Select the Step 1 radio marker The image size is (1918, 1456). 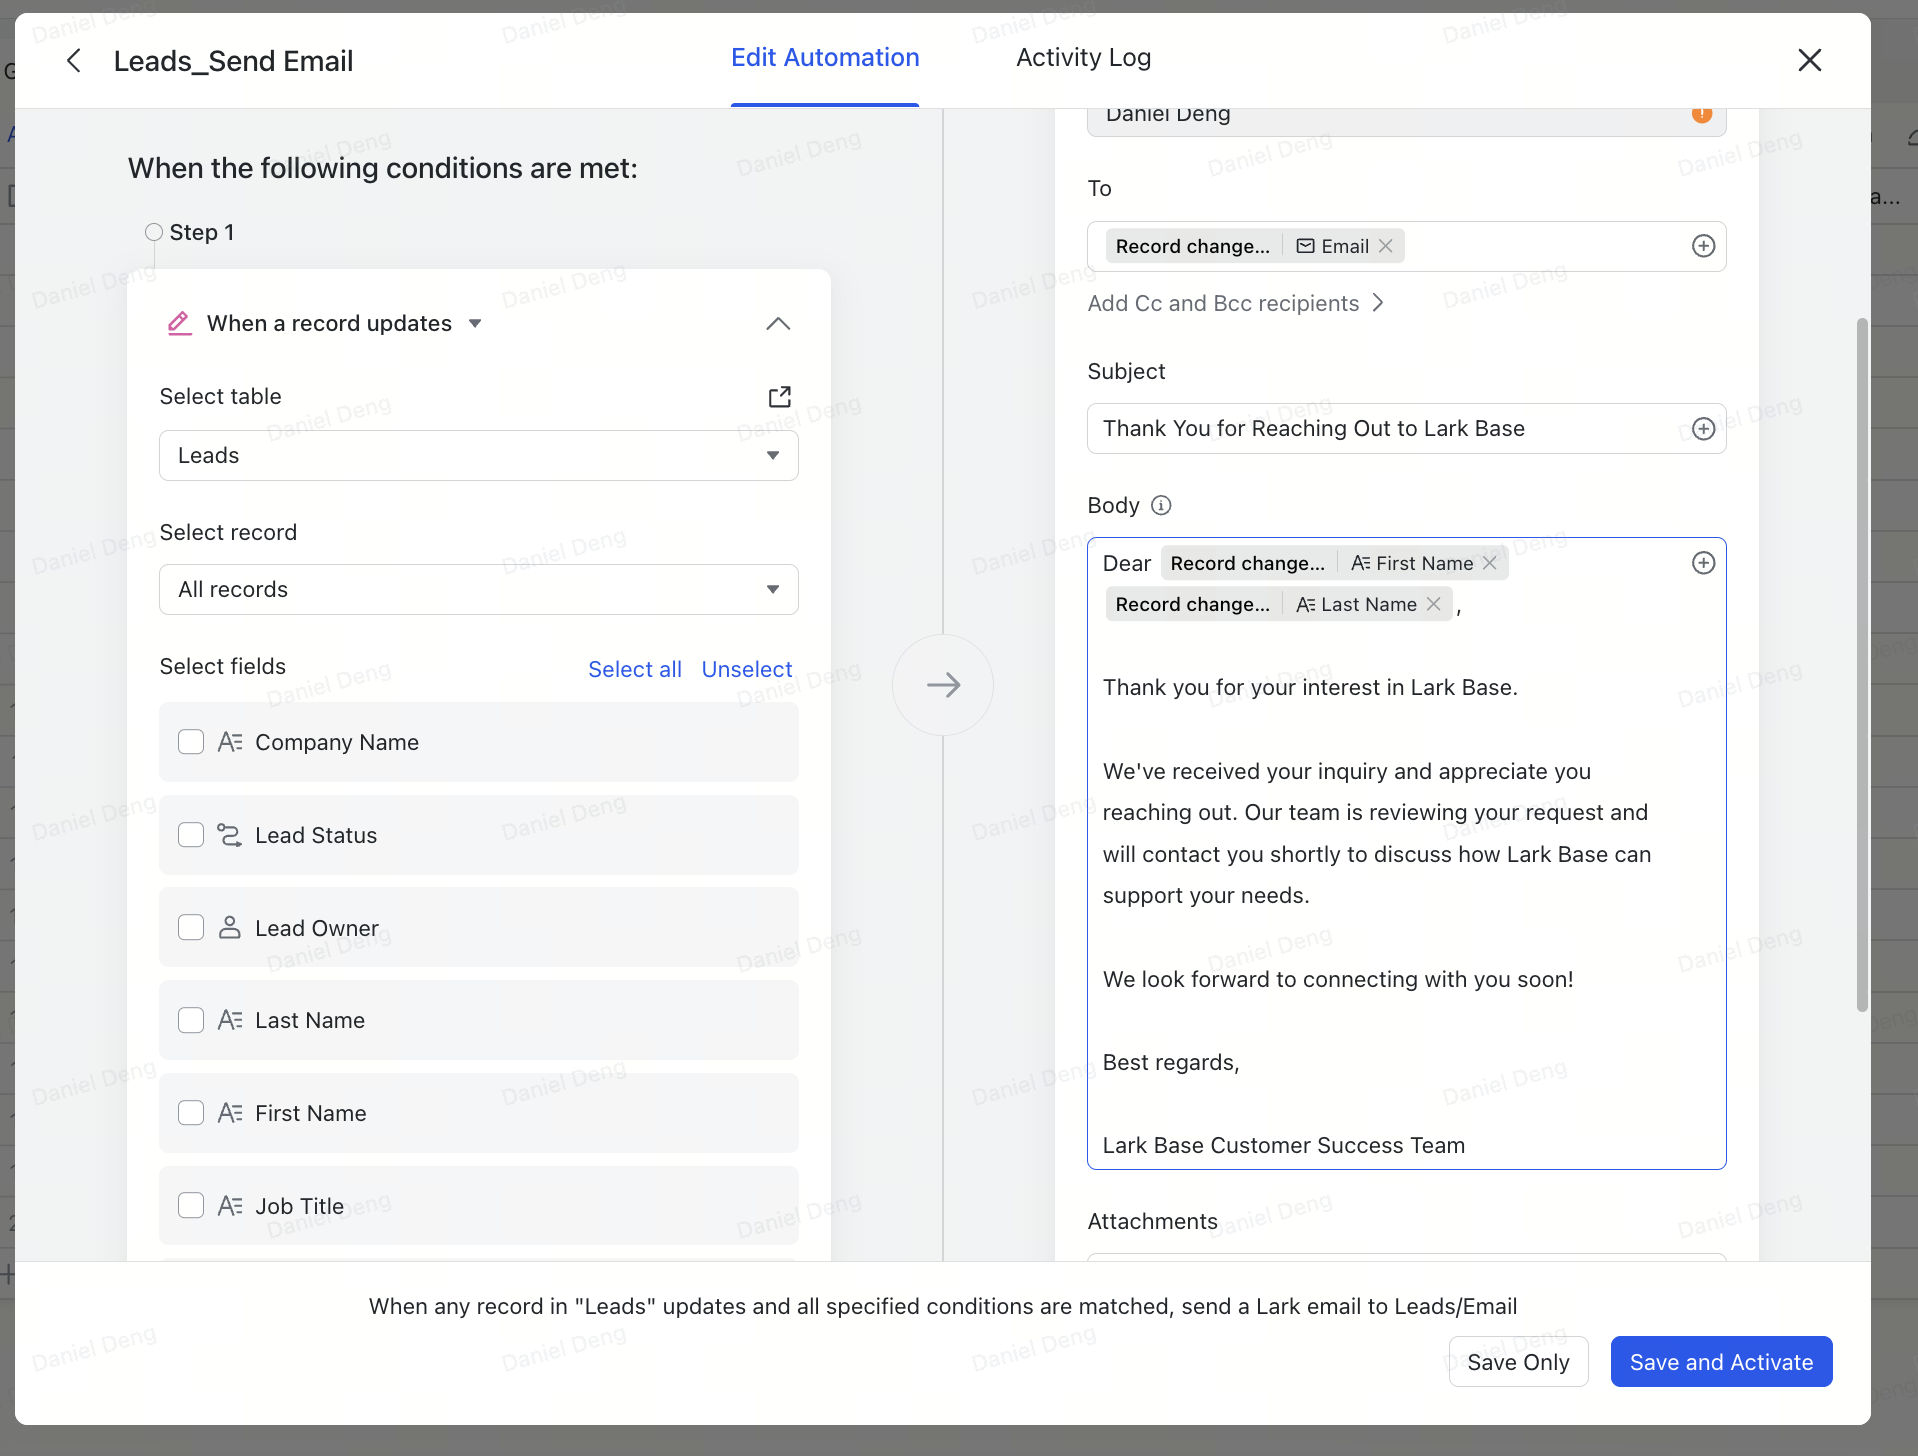click(x=154, y=232)
